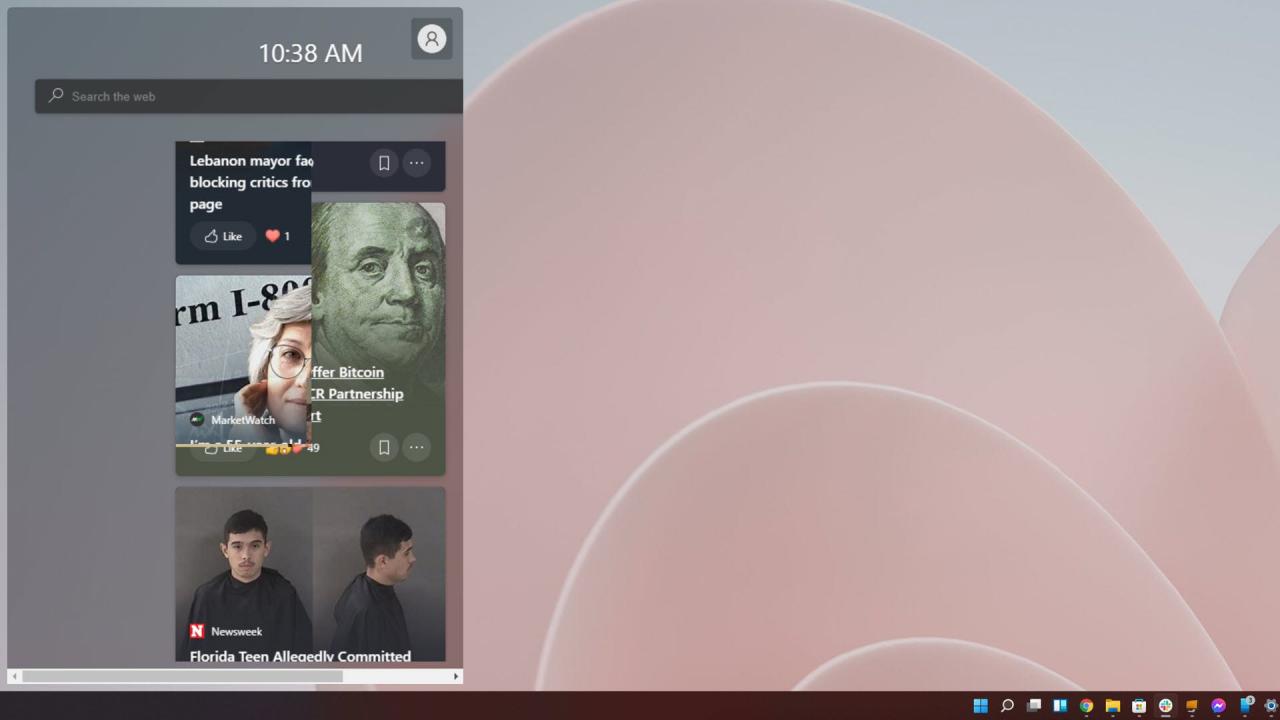This screenshot has width=1280, height=720.
Task: Click the MarketWatch publisher logo
Action: click(x=197, y=420)
